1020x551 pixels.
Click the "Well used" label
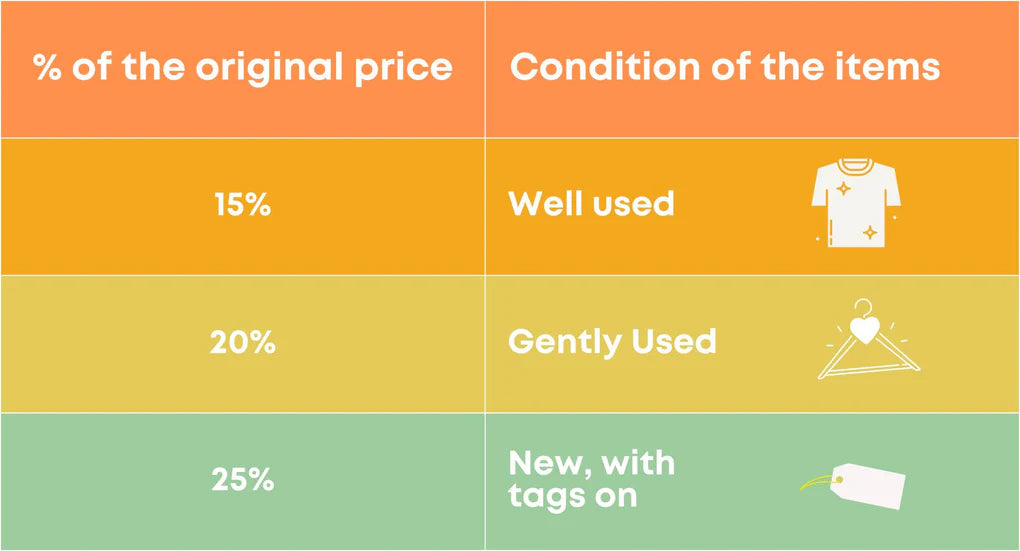591,204
